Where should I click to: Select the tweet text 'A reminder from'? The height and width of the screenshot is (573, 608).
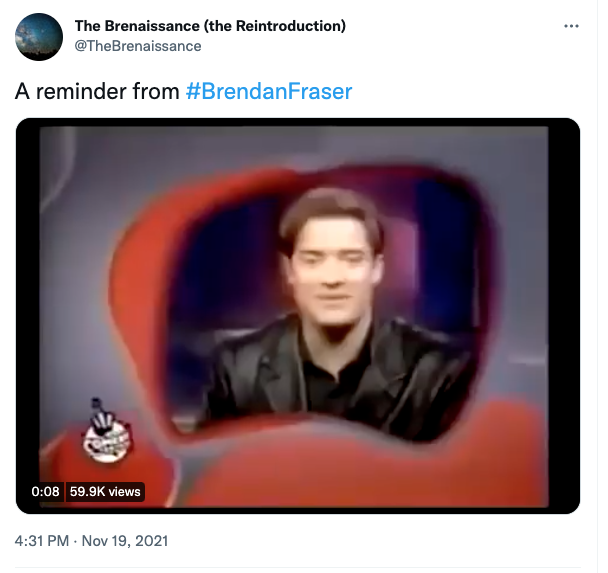(97, 91)
